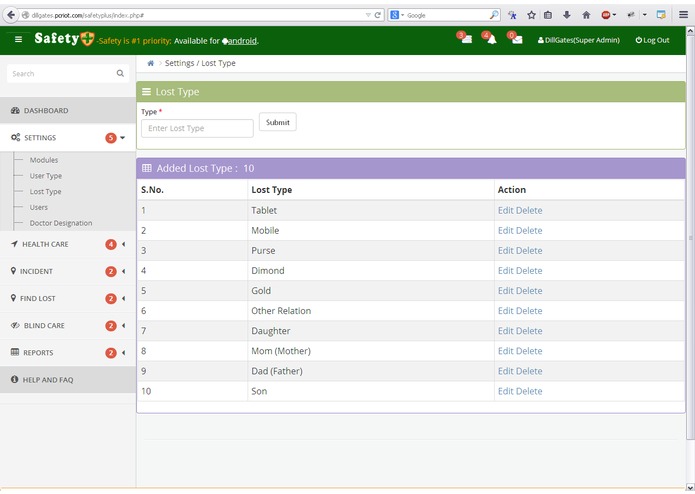The image size is (695, 494).
Task: Collapse the Settings menu caret
Action: (x=123, y=138)
